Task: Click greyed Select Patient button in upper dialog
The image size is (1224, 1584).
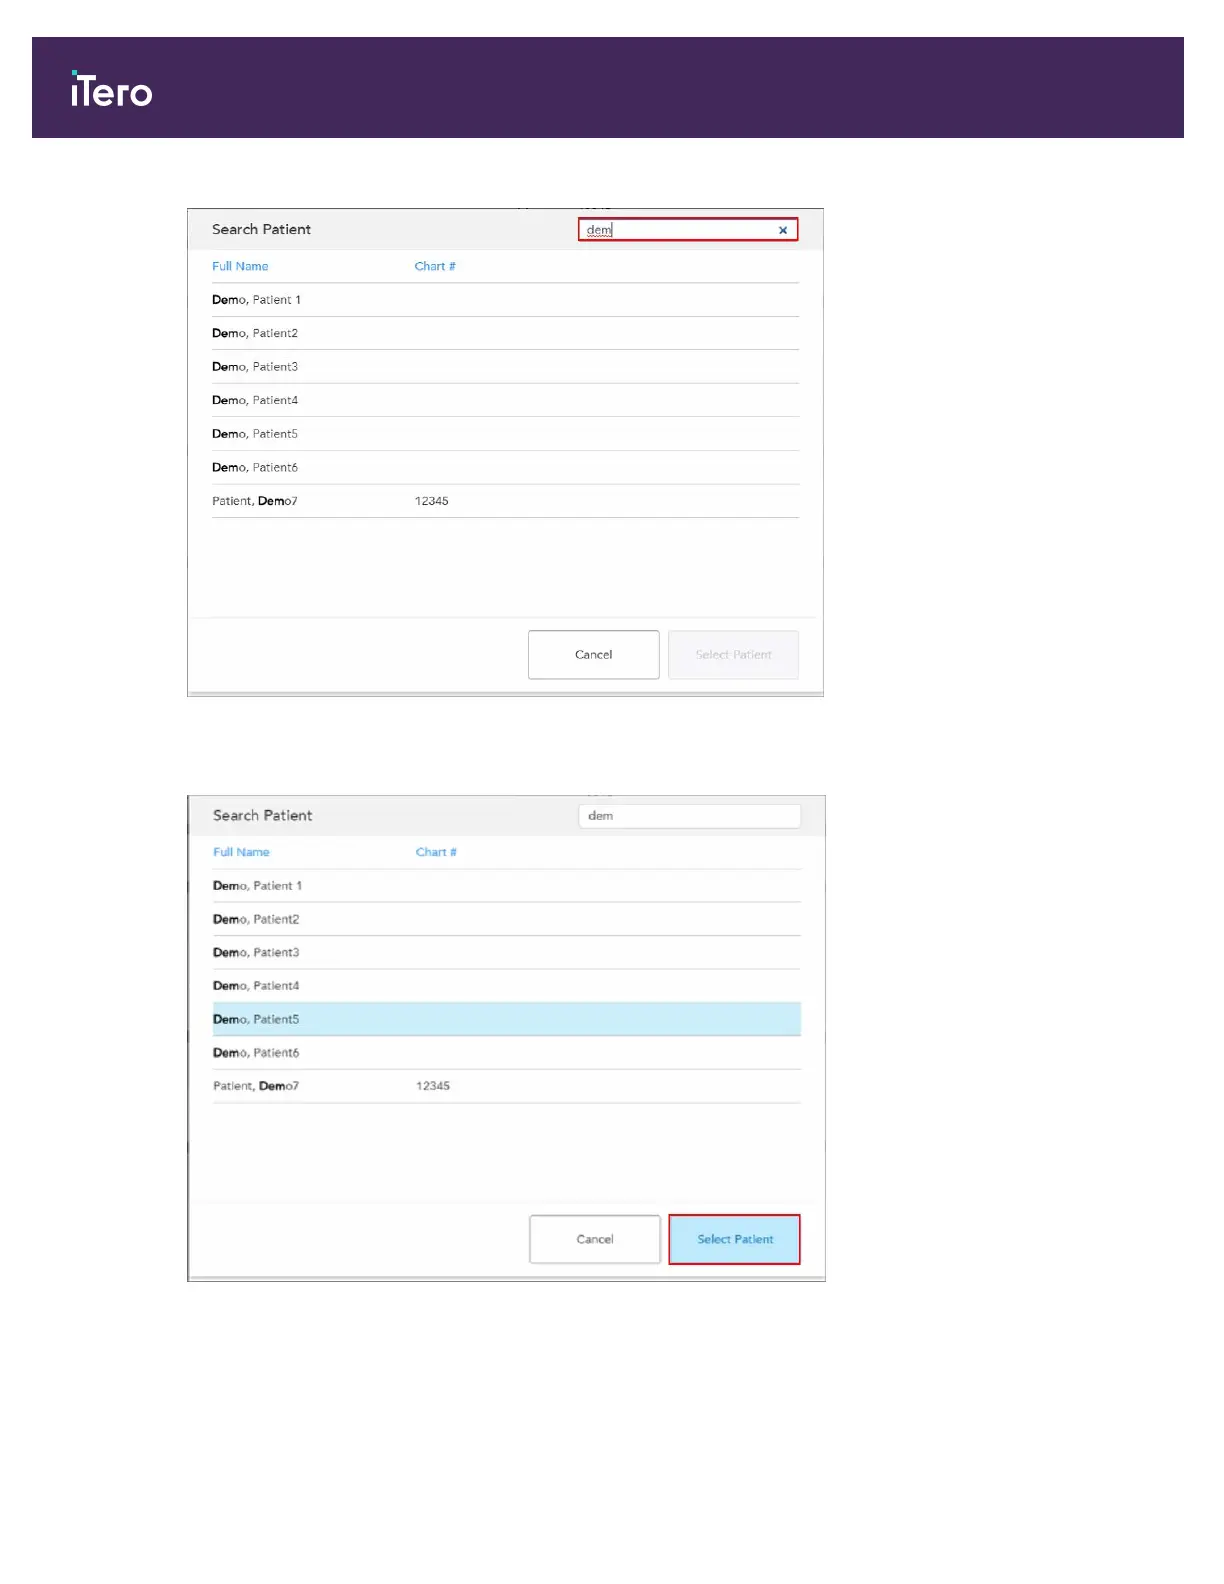Action: coord(734,655)
